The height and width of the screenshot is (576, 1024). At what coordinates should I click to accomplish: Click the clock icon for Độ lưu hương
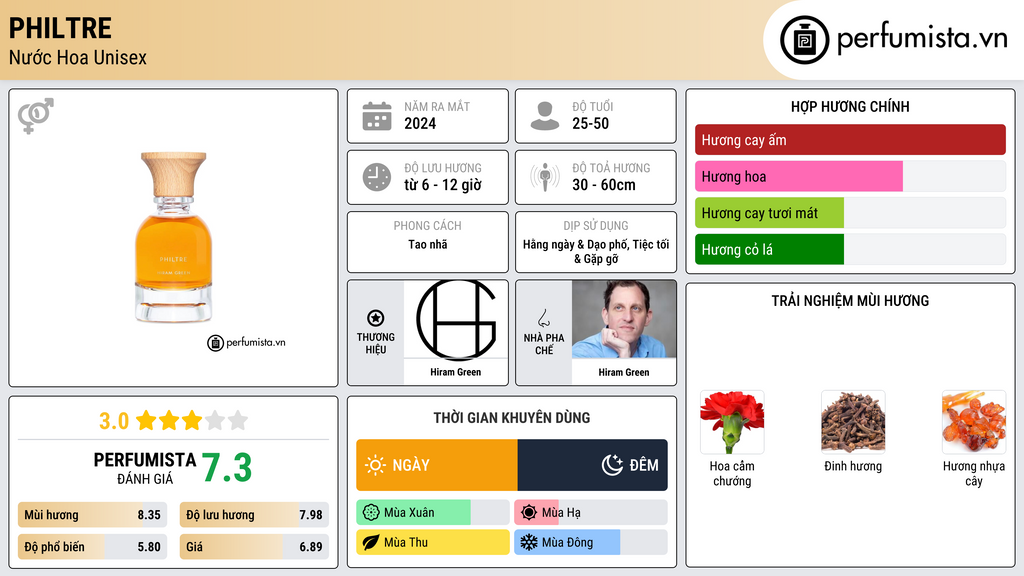pyautogui.click(x=377, y=177)
